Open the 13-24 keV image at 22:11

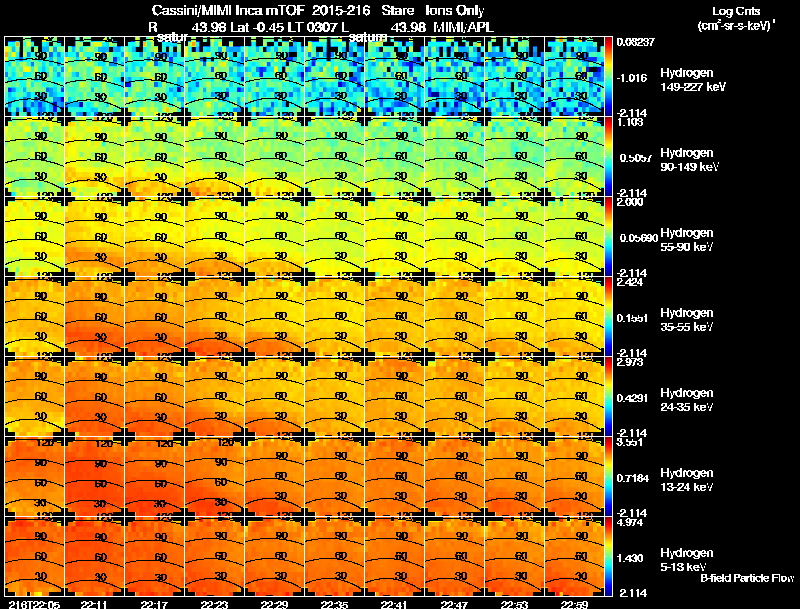[x=94, y=477]
